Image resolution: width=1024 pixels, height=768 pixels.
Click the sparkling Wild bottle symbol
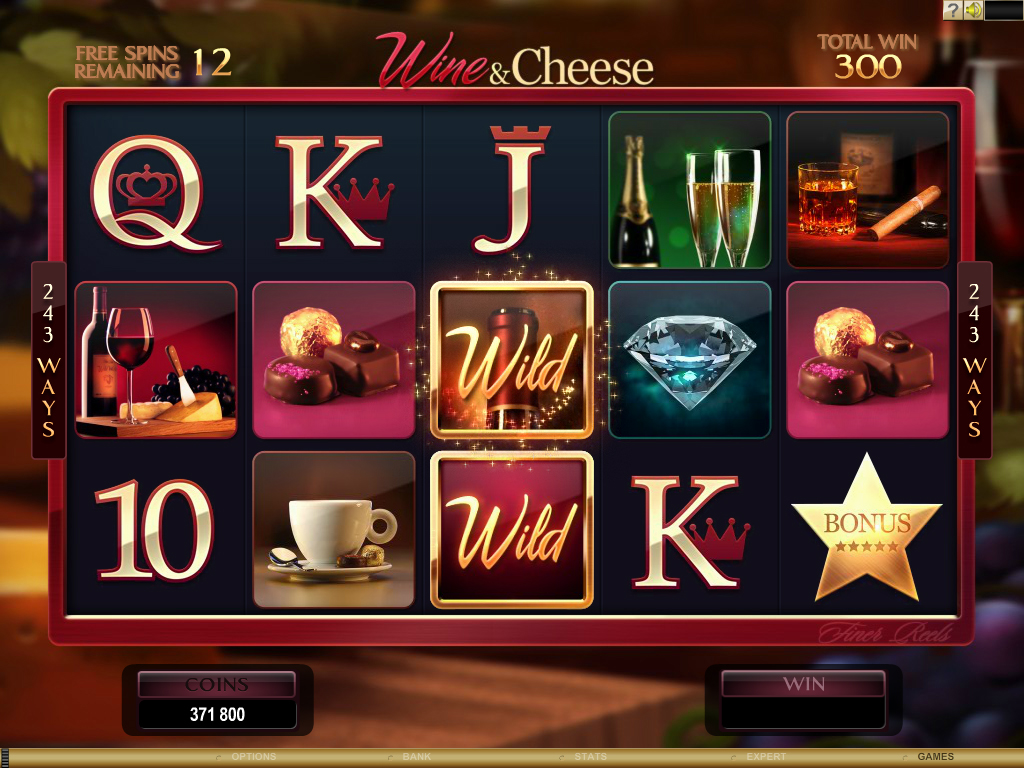512,360
